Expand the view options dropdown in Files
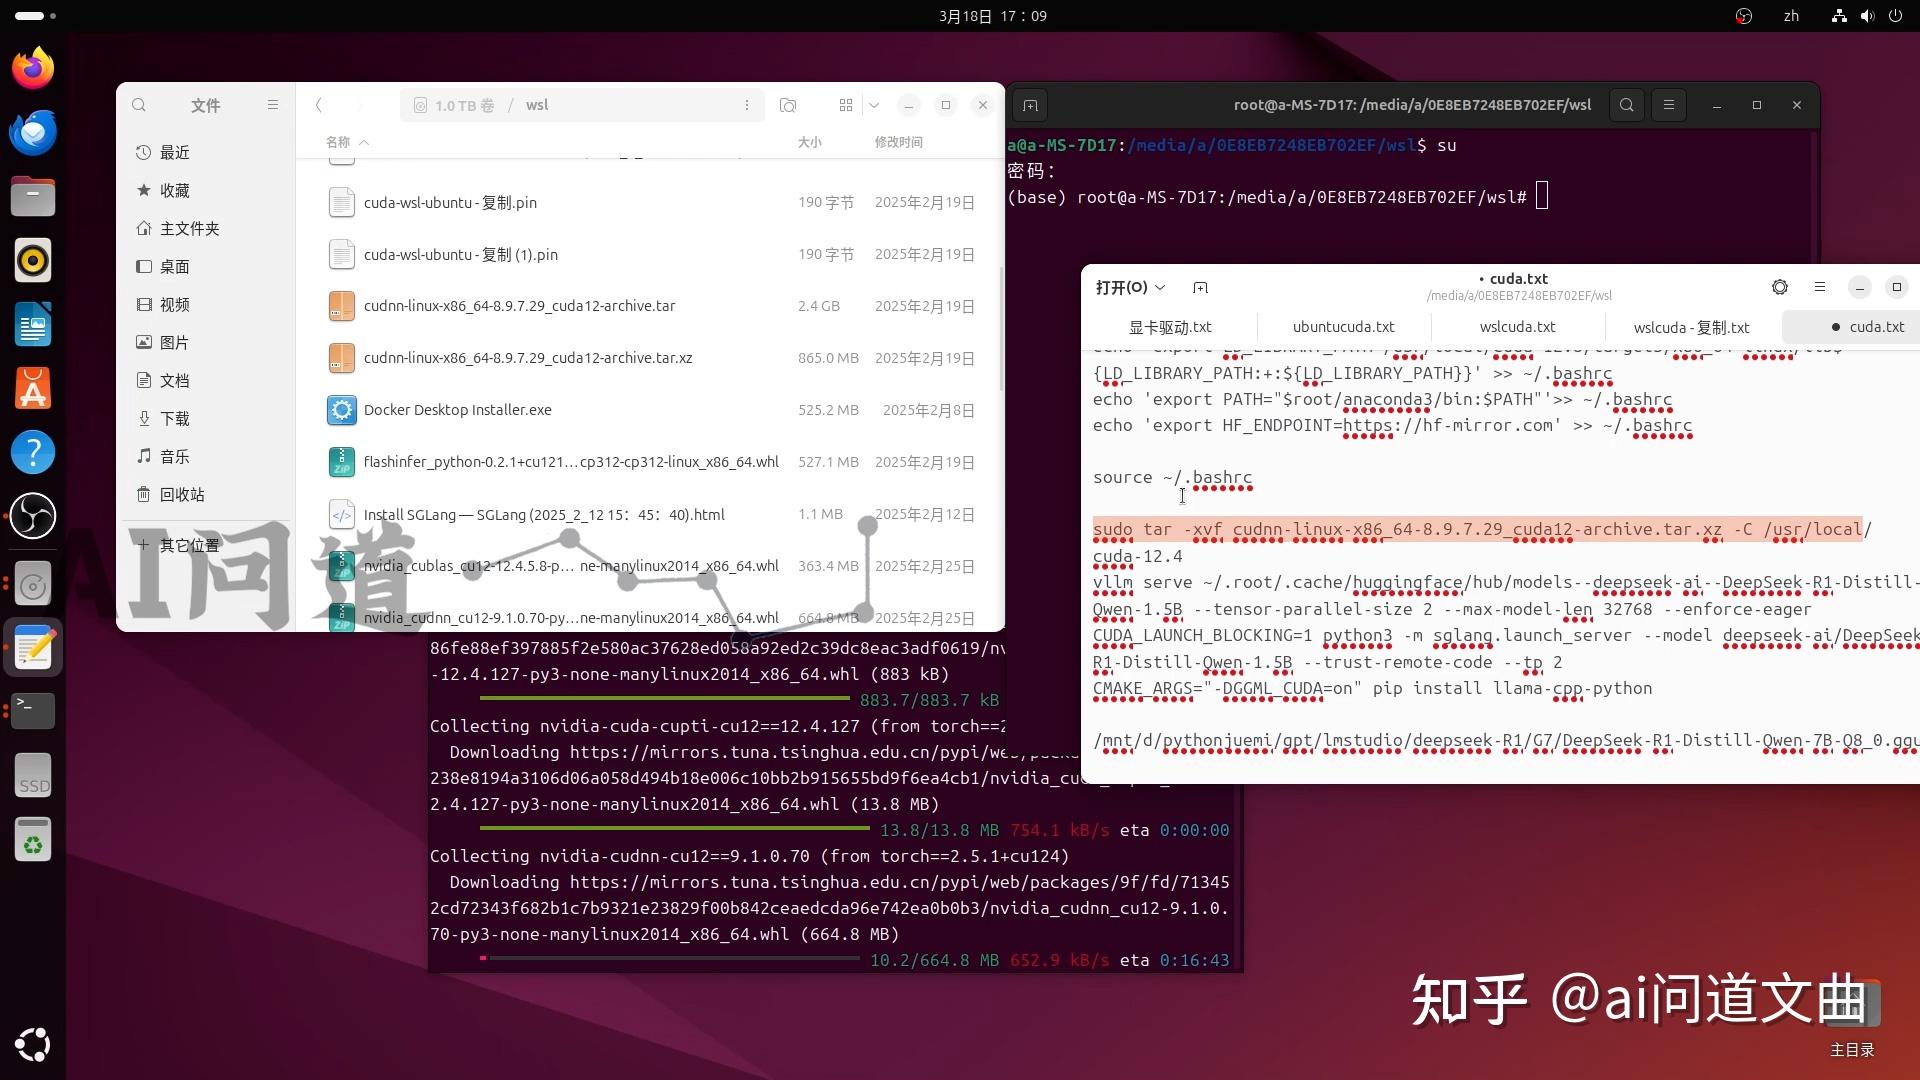Viewport: 1920px width, 1080px height. (874, 105)
